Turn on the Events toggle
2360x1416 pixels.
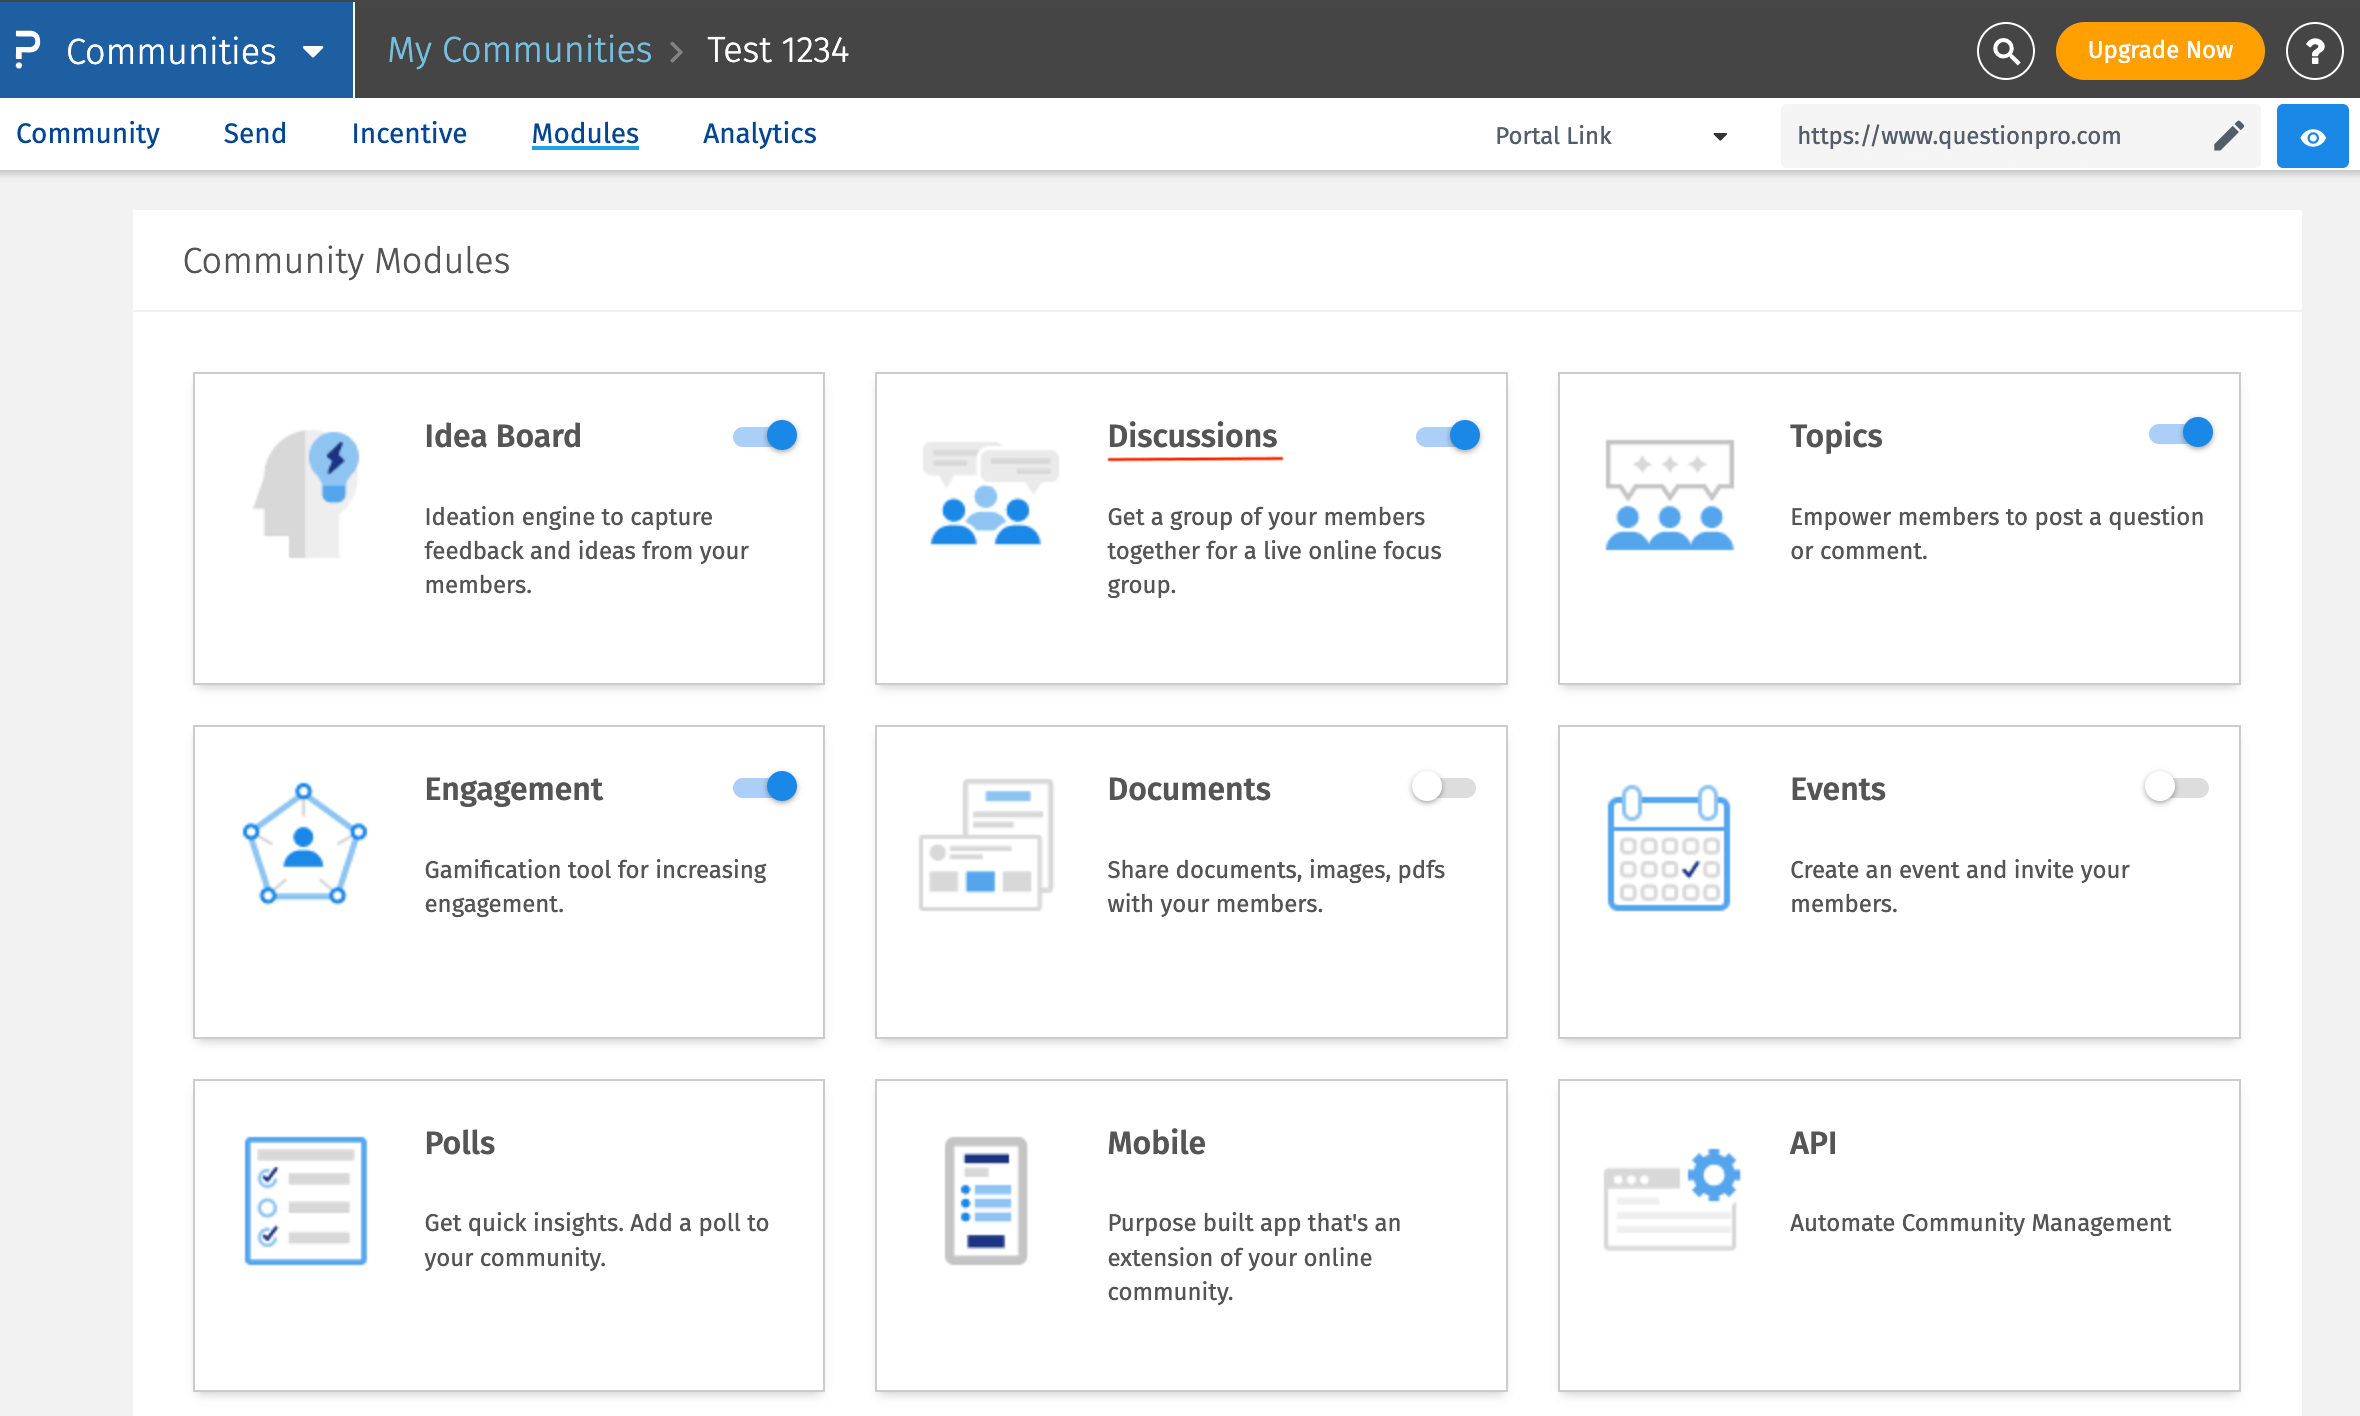click(x=2176, y=788)
